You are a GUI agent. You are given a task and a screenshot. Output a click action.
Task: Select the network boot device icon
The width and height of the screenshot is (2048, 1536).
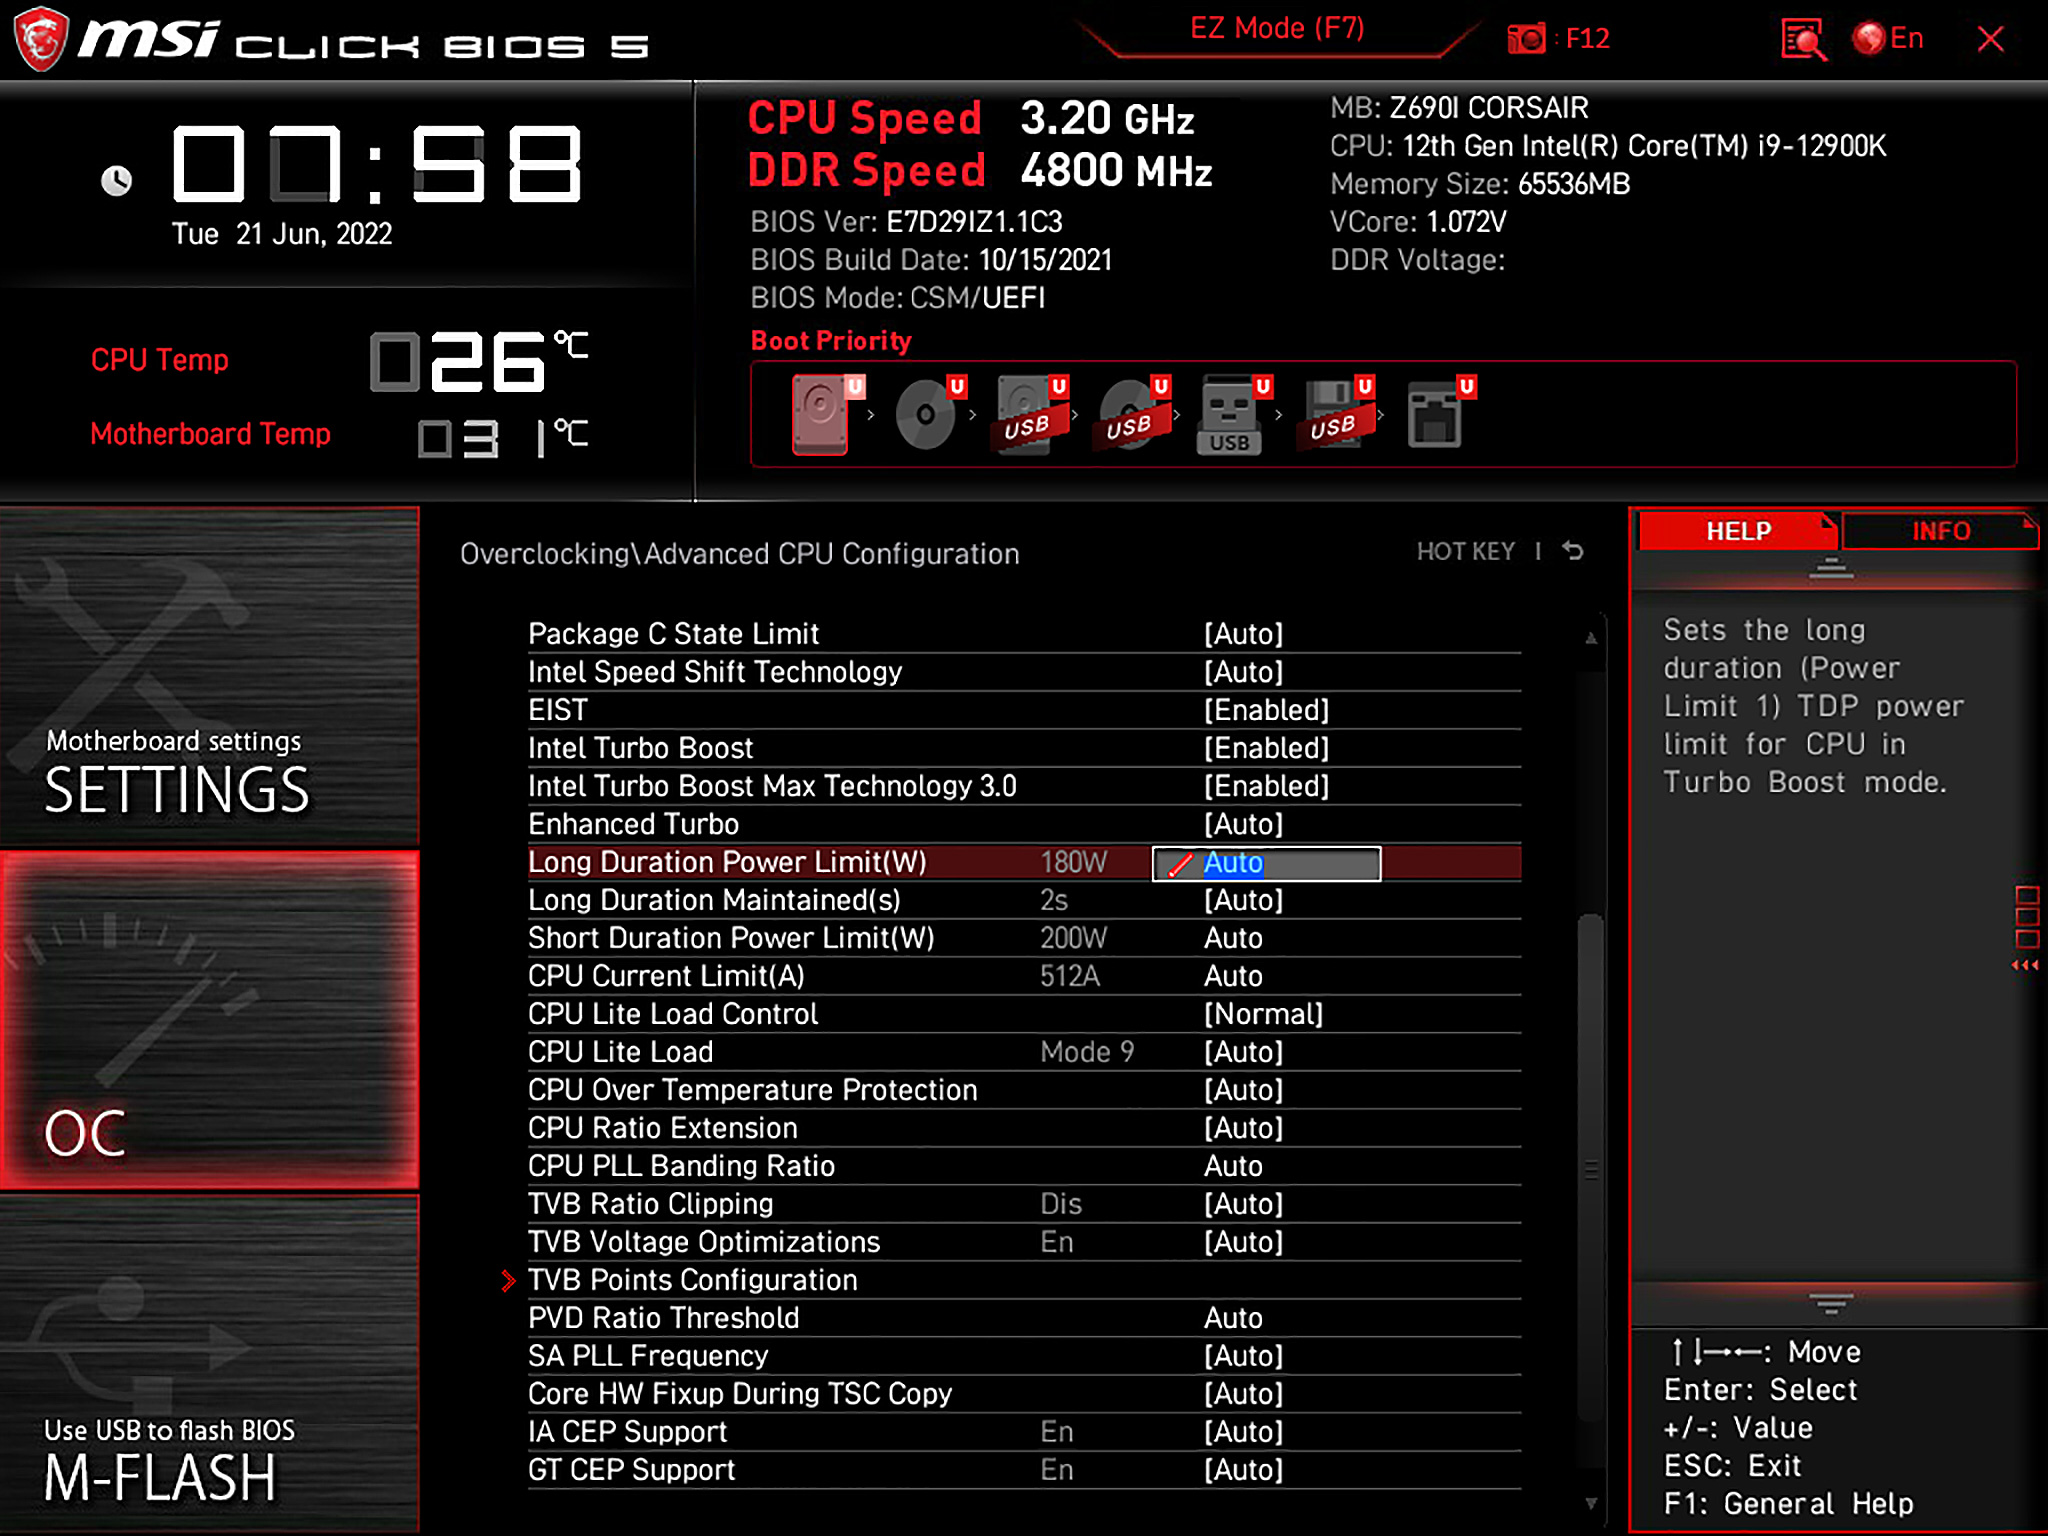(1436, 414)
